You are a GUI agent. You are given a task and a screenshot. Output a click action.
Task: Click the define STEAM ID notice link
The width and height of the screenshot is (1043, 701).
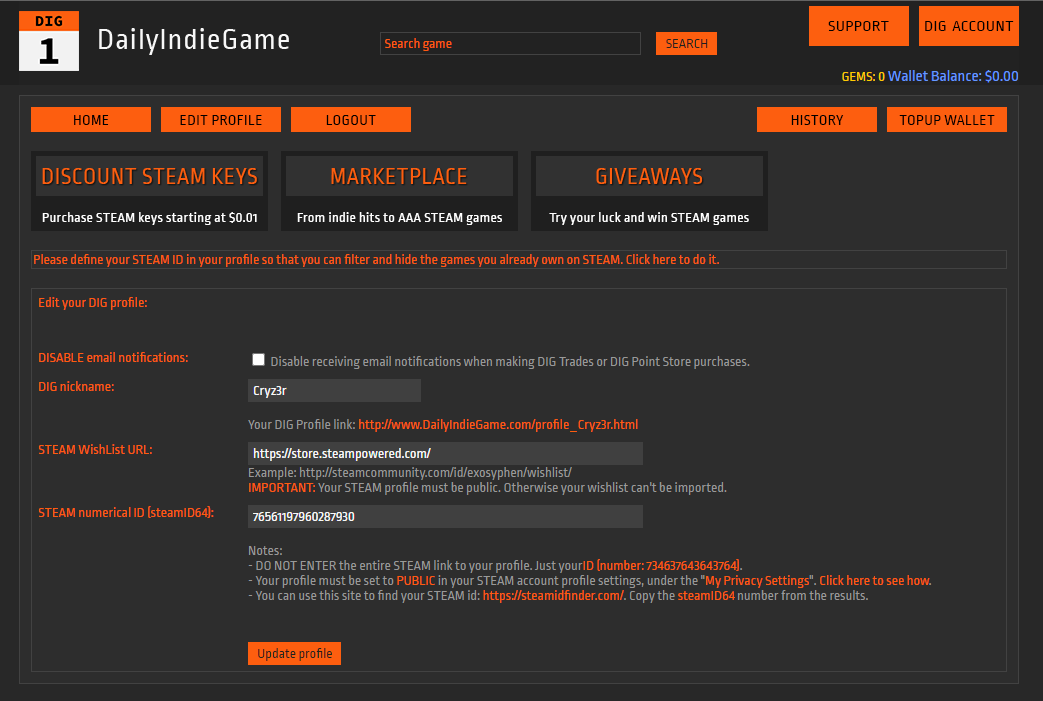[376, 259]
